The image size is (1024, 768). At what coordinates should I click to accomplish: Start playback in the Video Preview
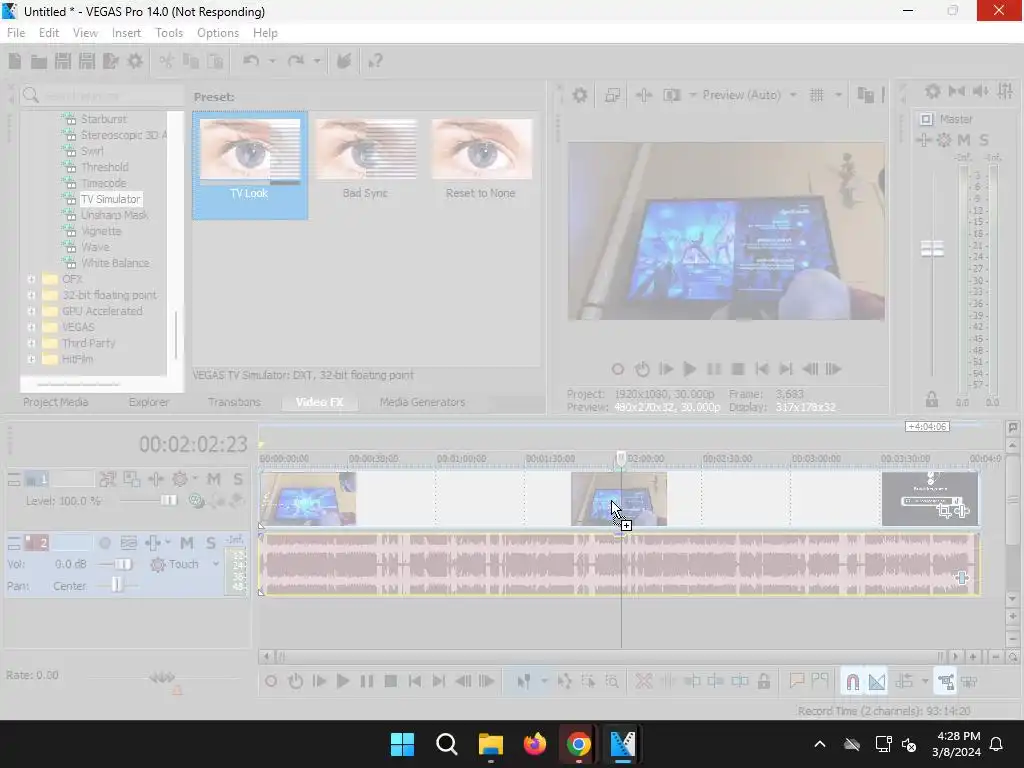pos(689,369)
